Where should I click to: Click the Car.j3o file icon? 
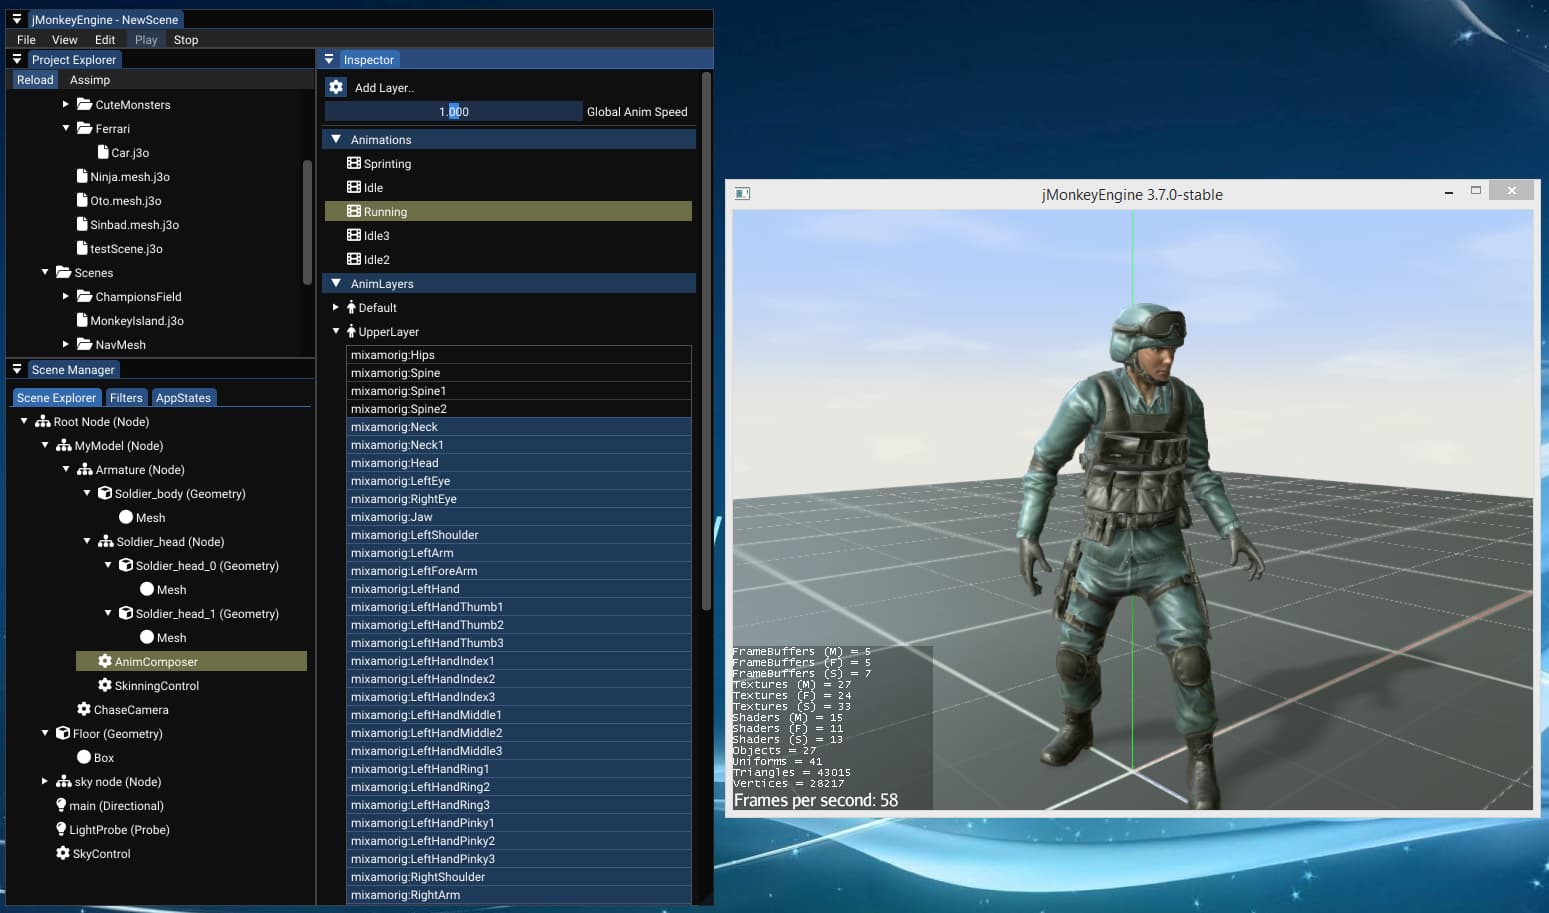pos(103,152)
